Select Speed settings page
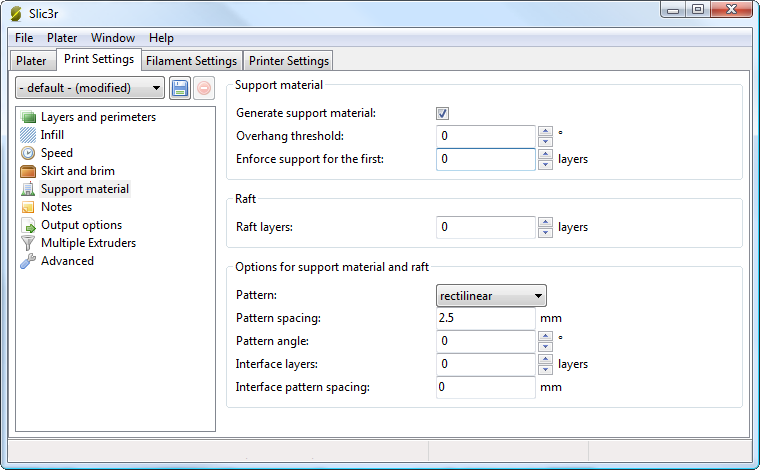 point(57,153)
